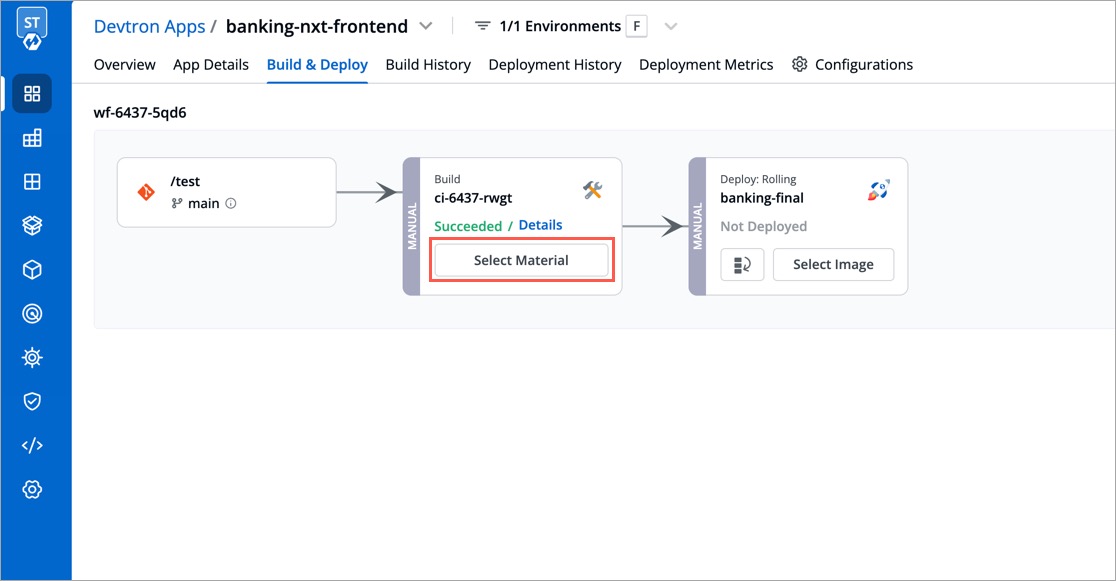Open the security shield icon
This screenshot has height=581, width=1116.
click(x=32, y=402)
